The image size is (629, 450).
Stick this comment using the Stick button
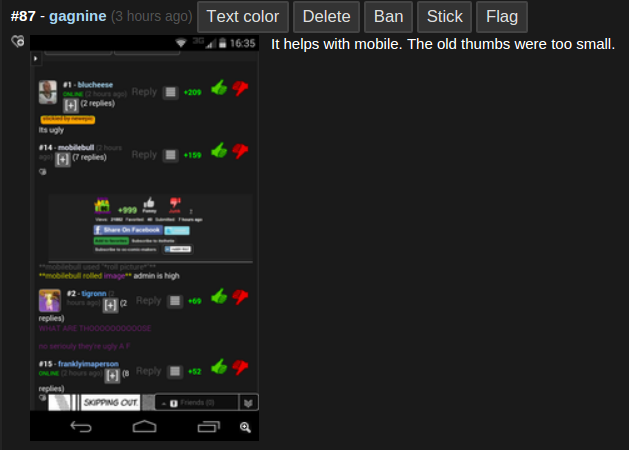[444, 17]
